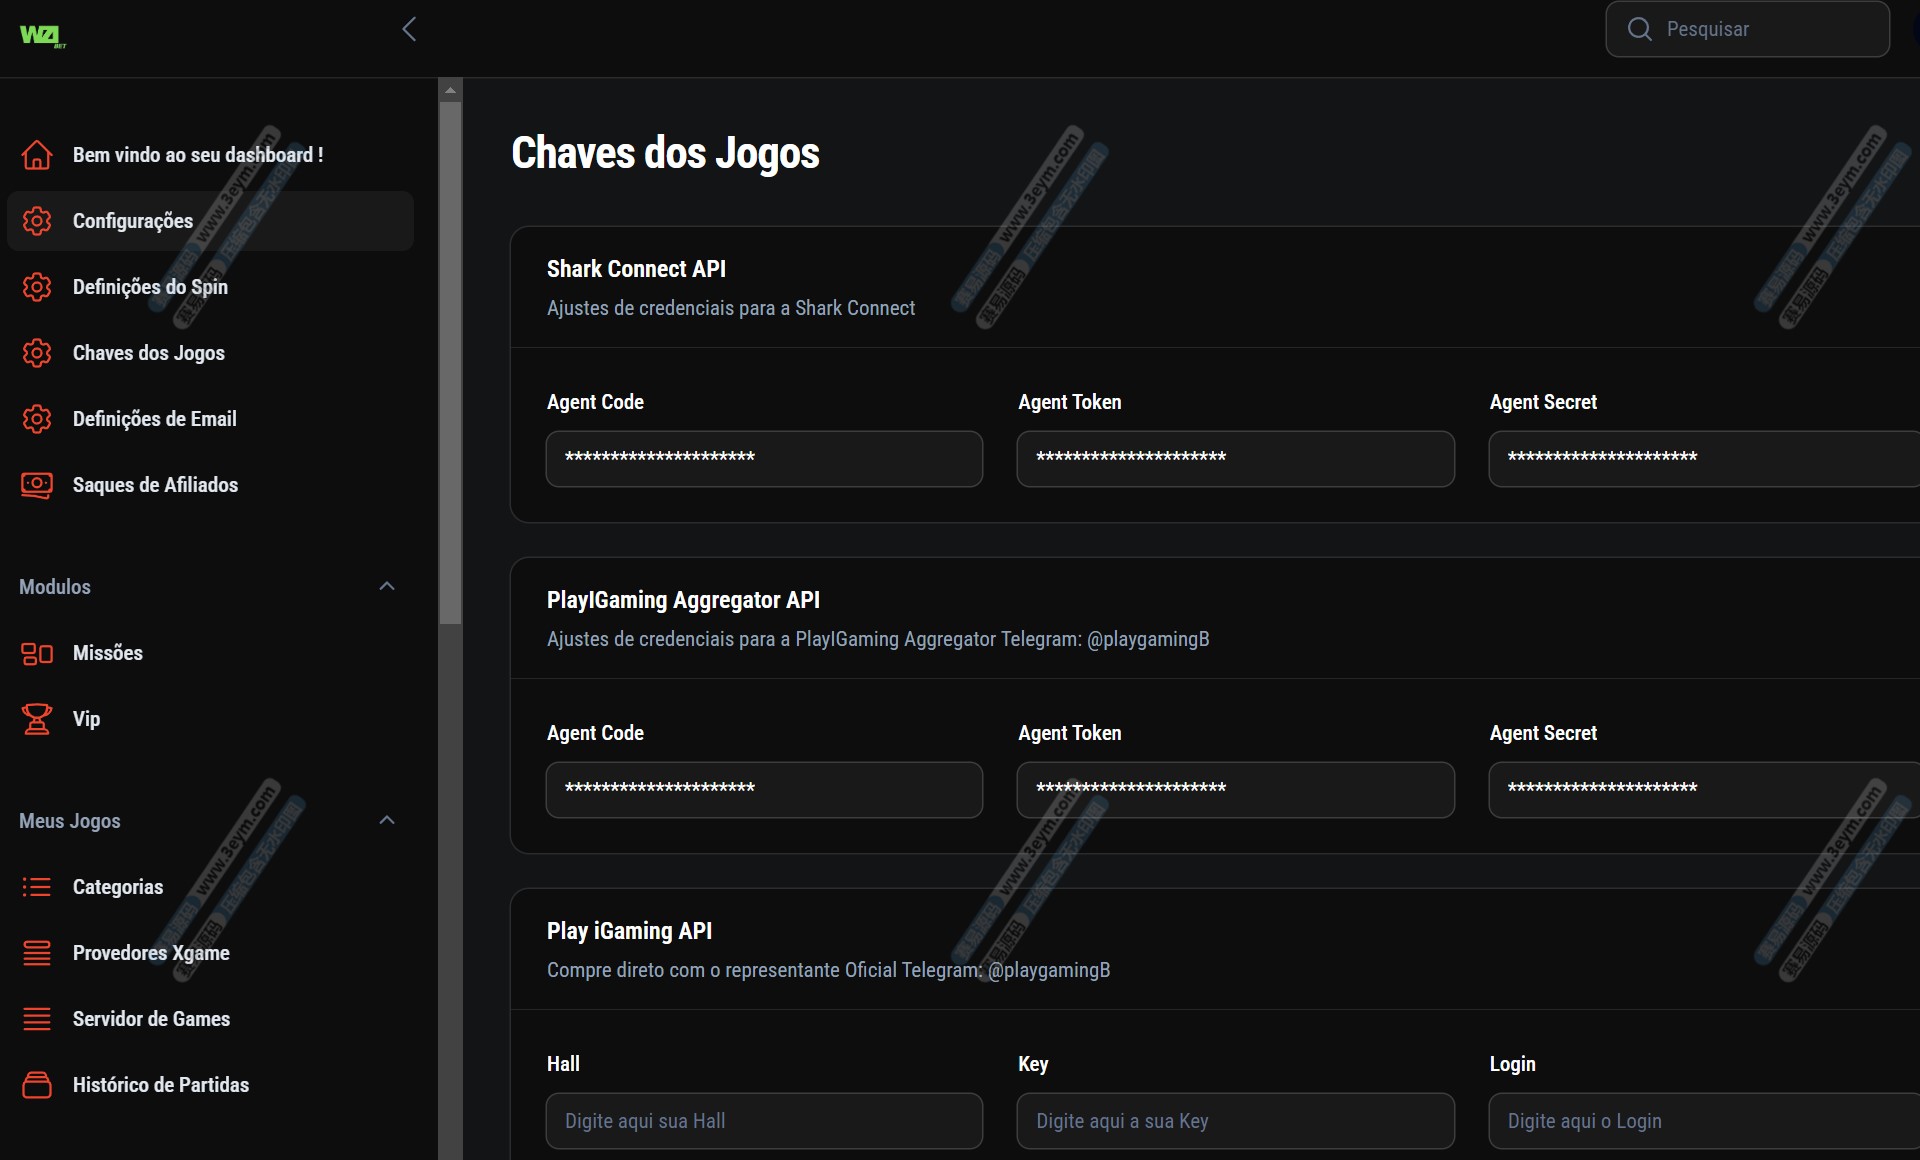
Task: Click the stacked-lines icon beside Provedores Xgame
Action: coord(37,953)
